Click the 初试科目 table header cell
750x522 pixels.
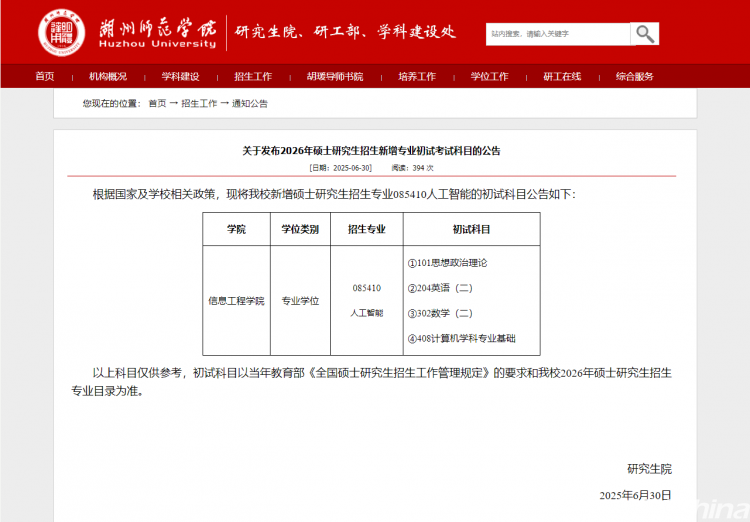point(472,229)
